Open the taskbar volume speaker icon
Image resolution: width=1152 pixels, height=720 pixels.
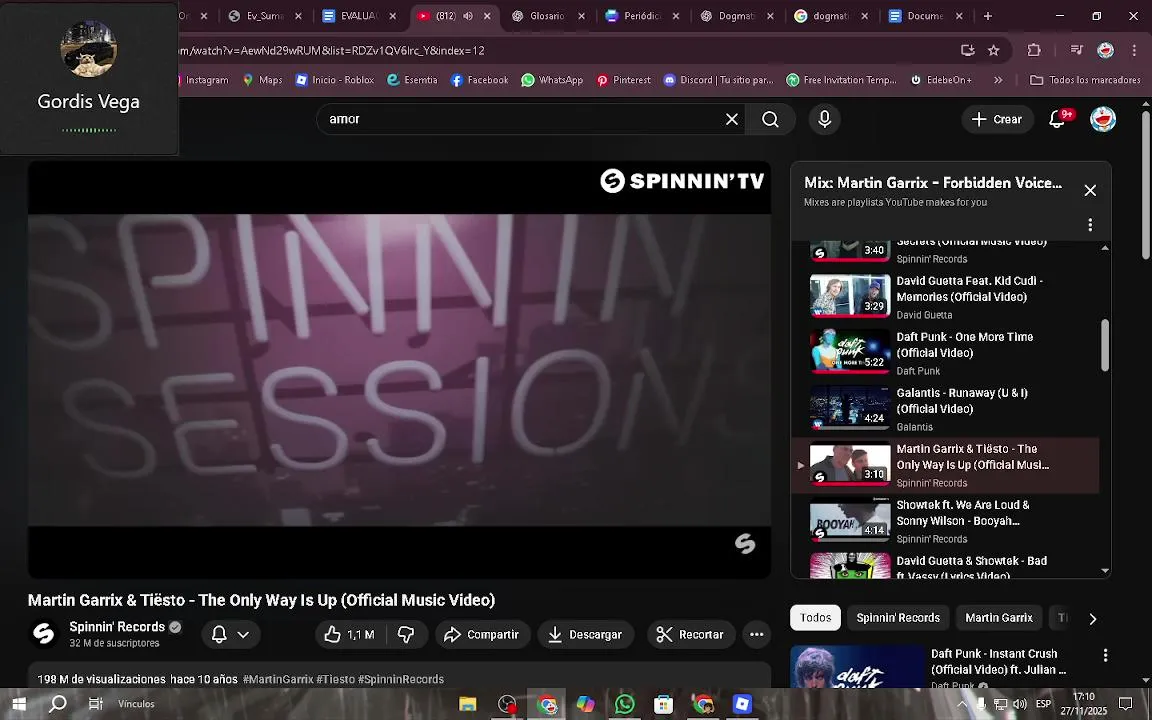coord(1019,704)
